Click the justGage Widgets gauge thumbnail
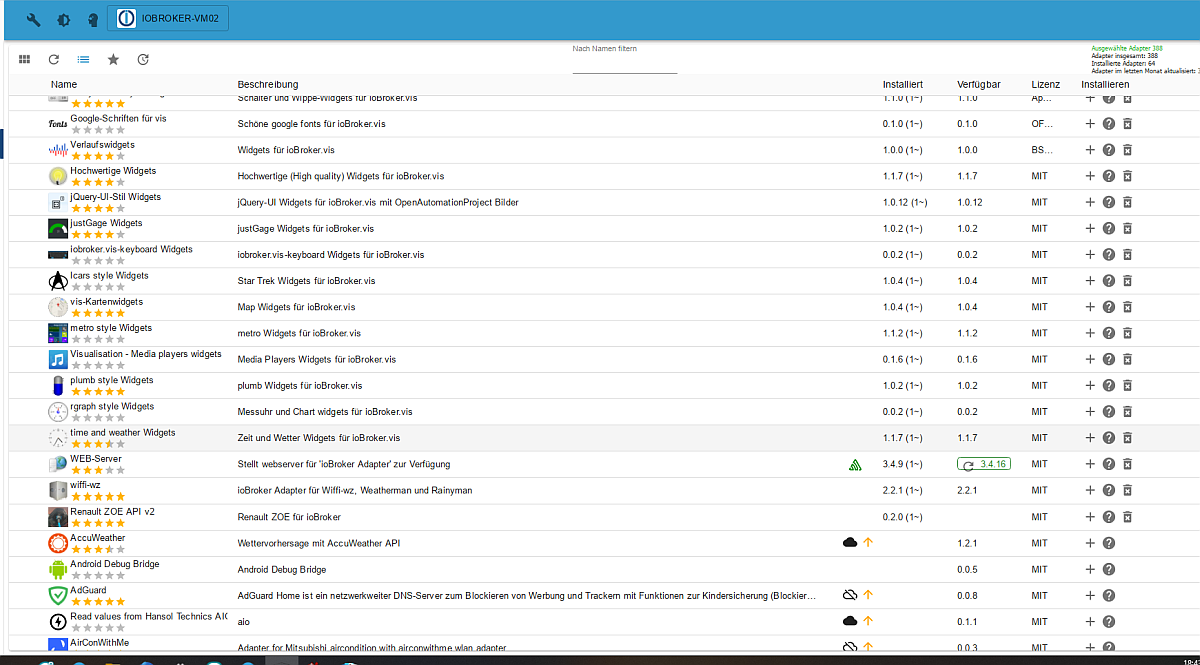The image size is (1200, 665). [57, 228]
